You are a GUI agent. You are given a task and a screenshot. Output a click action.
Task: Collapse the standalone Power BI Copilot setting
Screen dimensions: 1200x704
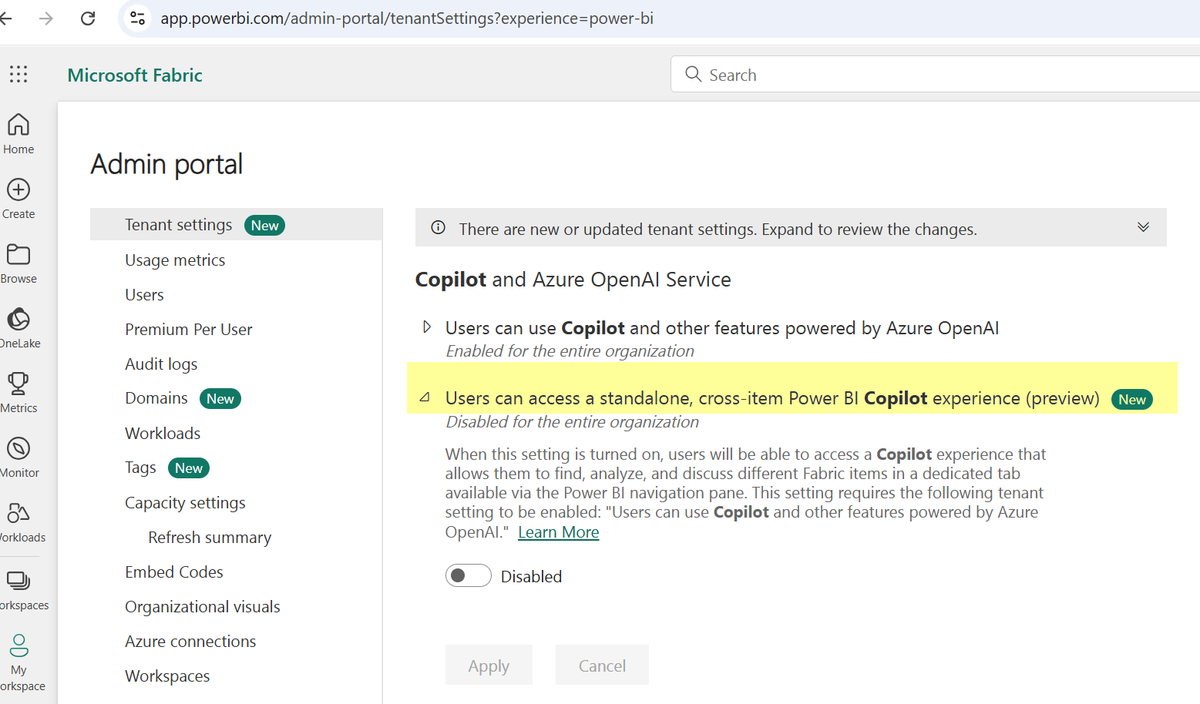pyautogui.click(x=425, y=398)
